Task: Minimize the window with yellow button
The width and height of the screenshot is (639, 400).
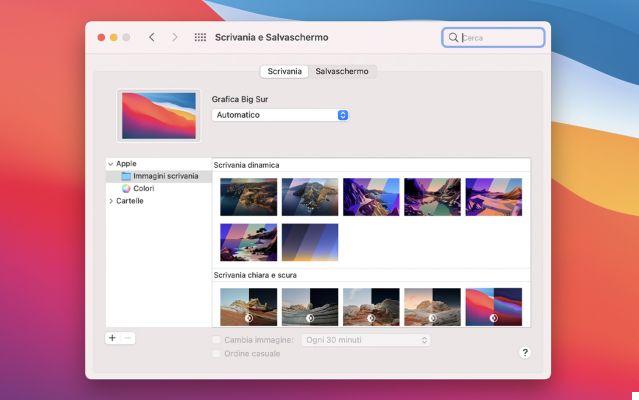Action: (x=114, y=37)
